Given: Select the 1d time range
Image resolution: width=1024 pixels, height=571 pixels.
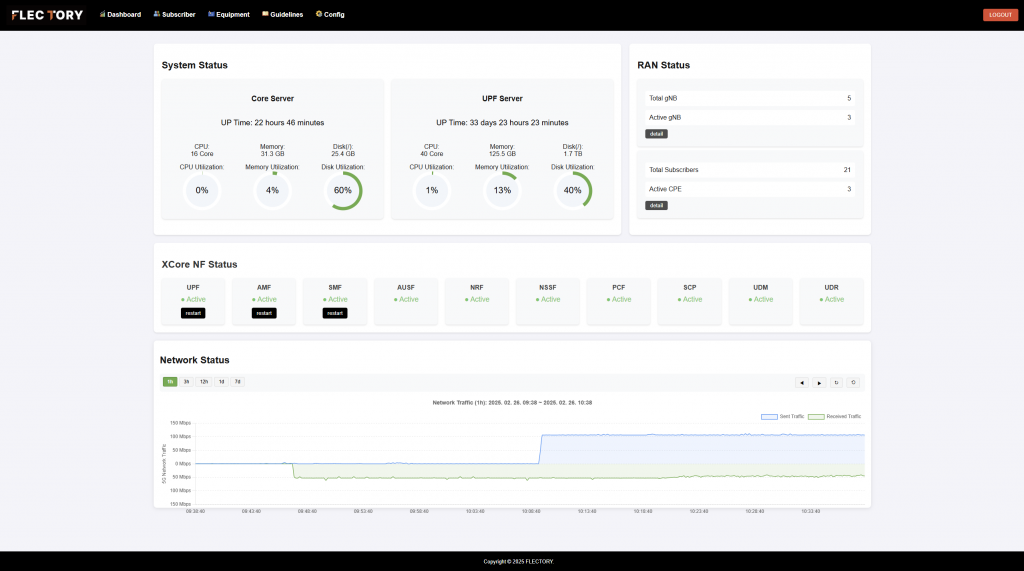Looking at the screenshot, I should tap(221, 382).
